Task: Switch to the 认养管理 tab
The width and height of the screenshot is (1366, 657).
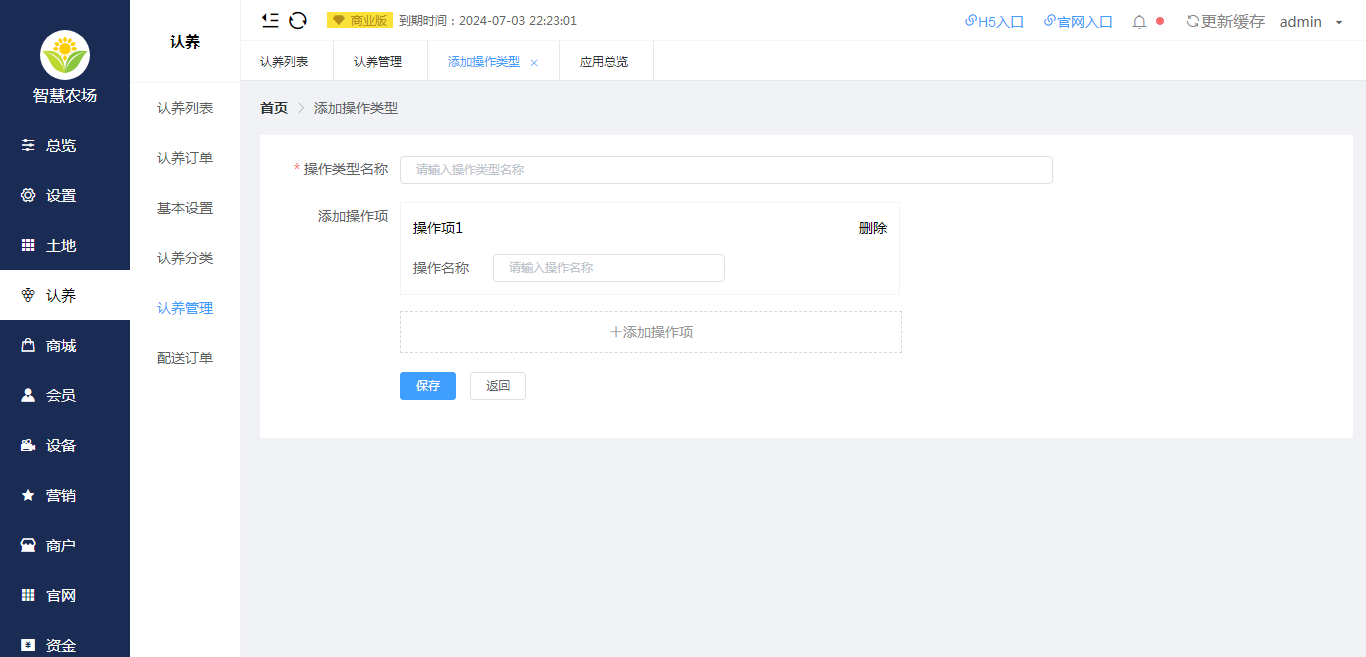Action: tap(380, 61)
